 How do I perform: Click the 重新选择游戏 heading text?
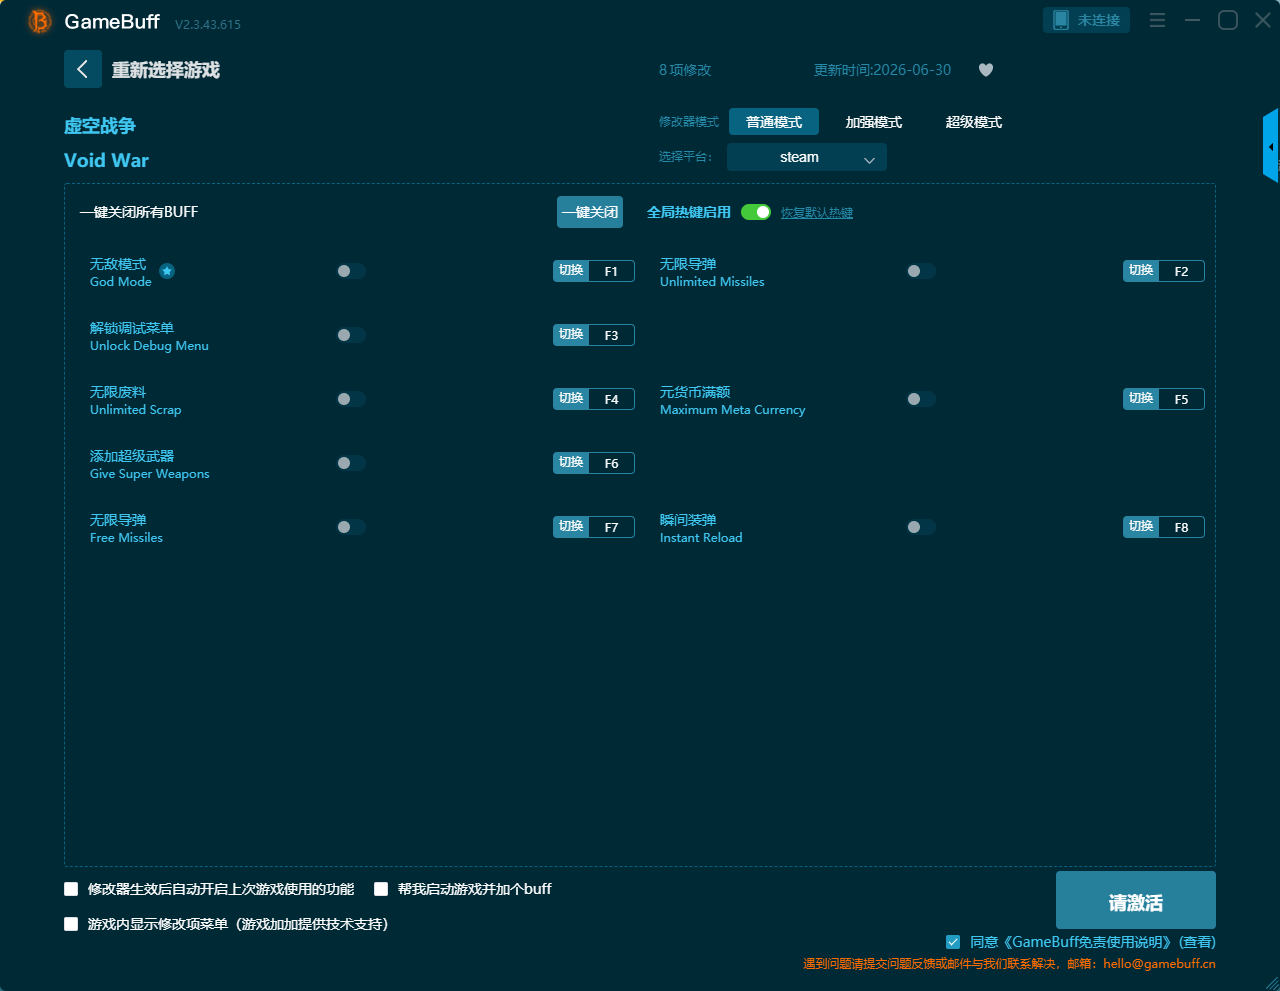pos(165,70)
